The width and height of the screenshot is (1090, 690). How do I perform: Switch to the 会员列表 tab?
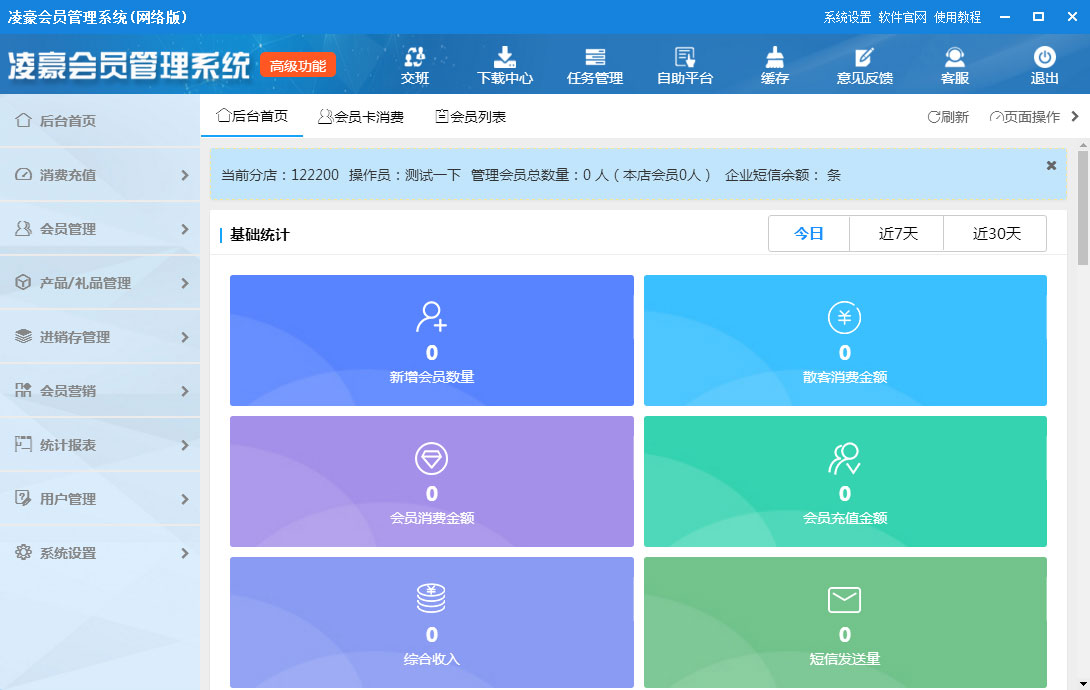click(471, 117)
